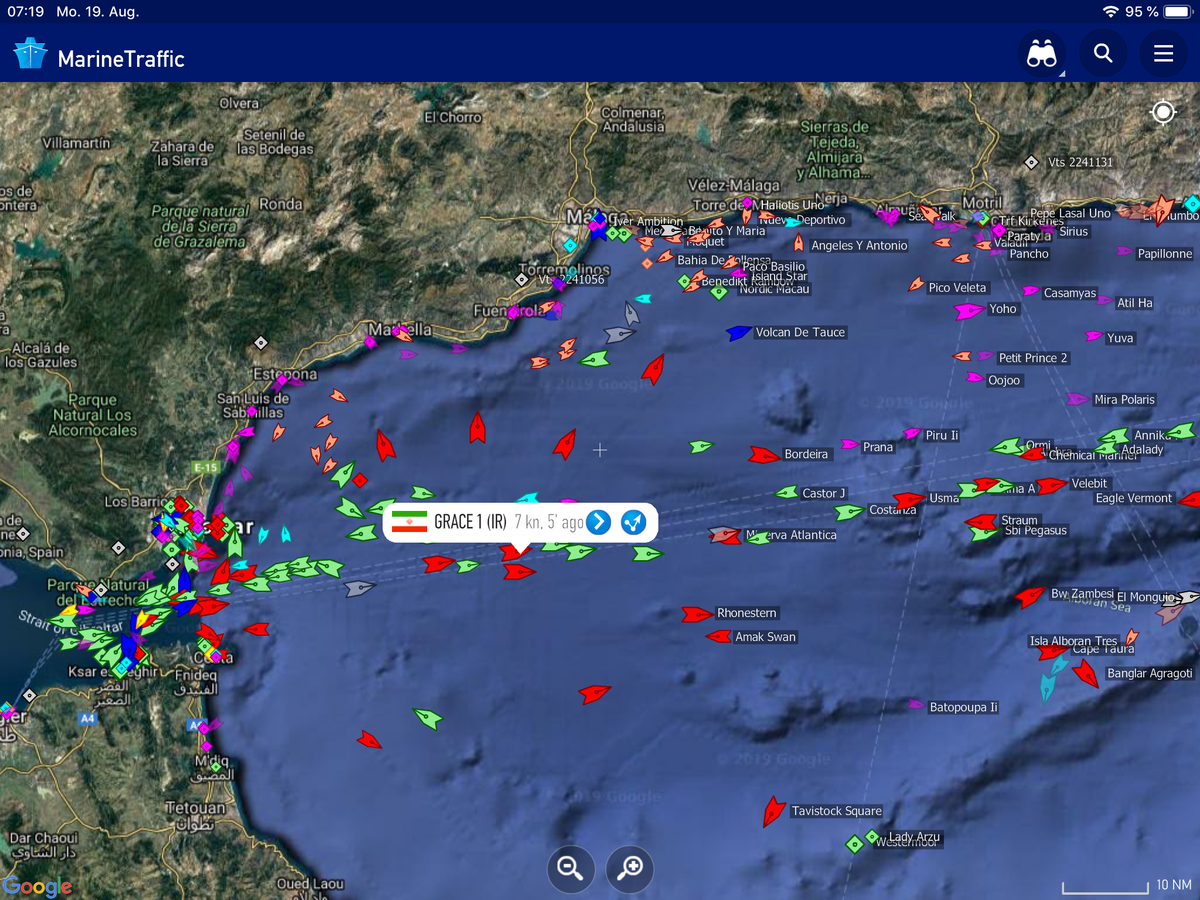Viewport: 1200px width, 900px height.
Task: Select the Vts 2241131 station marker
Action: point(1032,162)
